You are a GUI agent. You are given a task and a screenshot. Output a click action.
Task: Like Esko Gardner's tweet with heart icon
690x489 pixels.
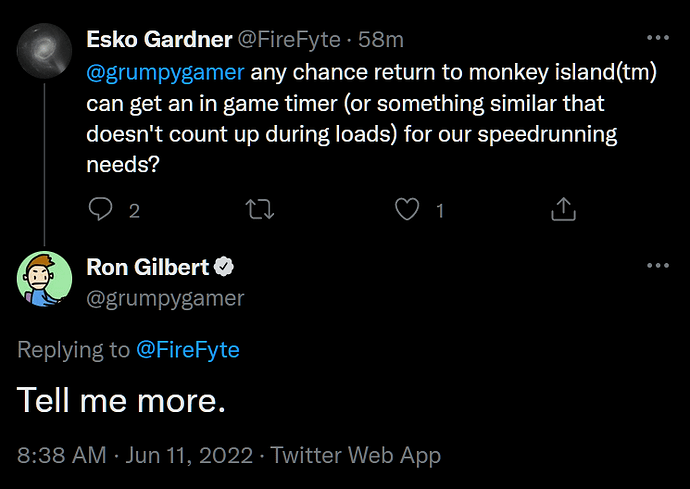[x=407, y=209]
